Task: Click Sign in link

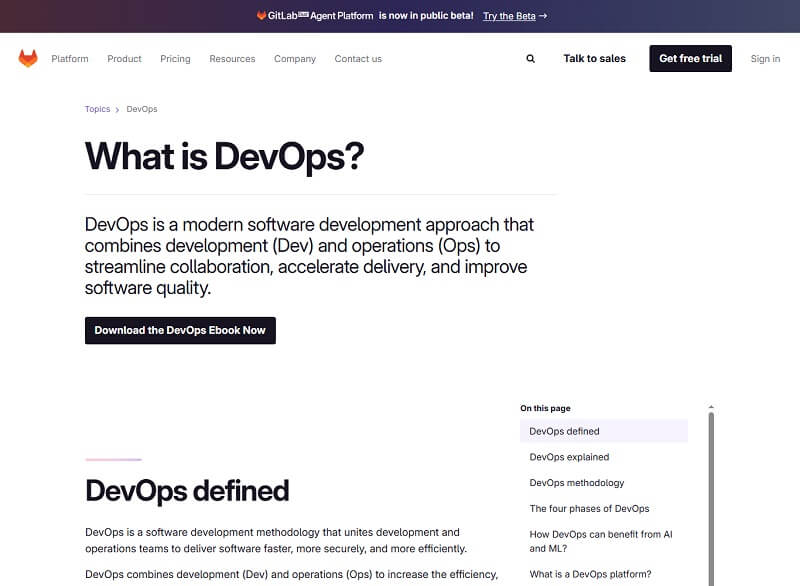Action: pyautogui.click(x=765, y=59)
